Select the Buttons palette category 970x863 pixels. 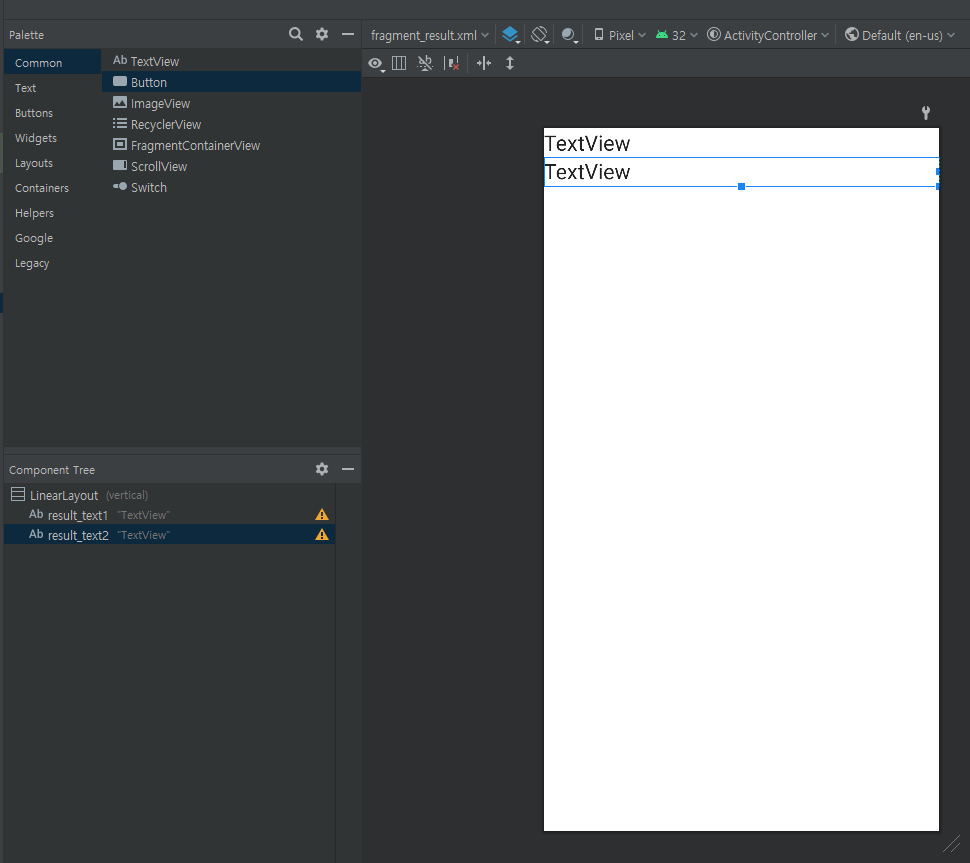tap(53, 113)
